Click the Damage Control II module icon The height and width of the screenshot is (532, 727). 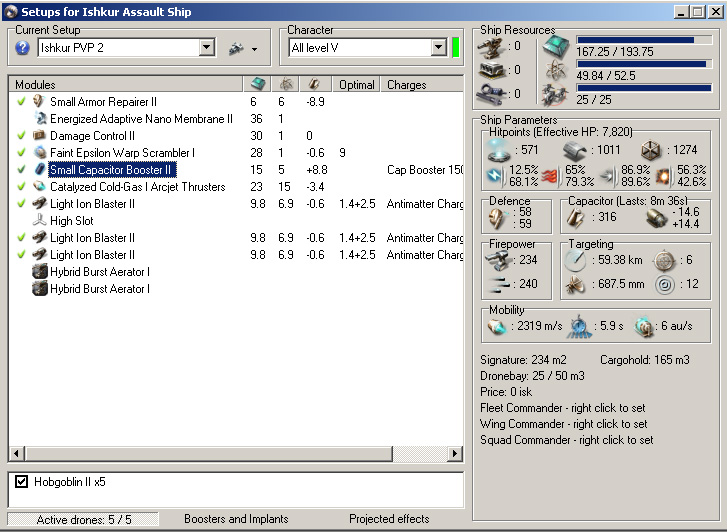coord(39,135)
